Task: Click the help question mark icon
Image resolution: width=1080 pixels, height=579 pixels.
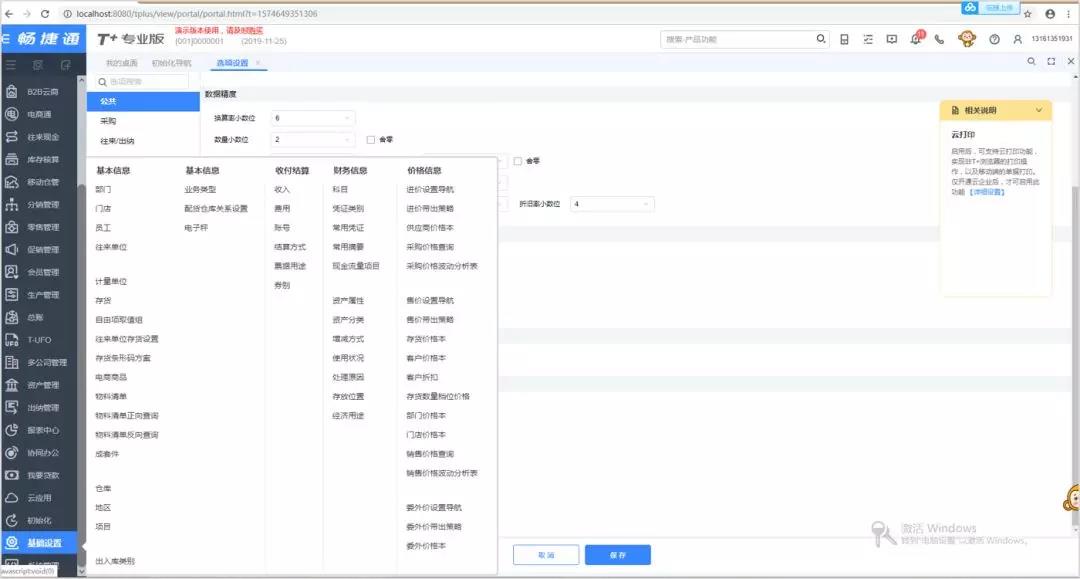Action: 995,39
